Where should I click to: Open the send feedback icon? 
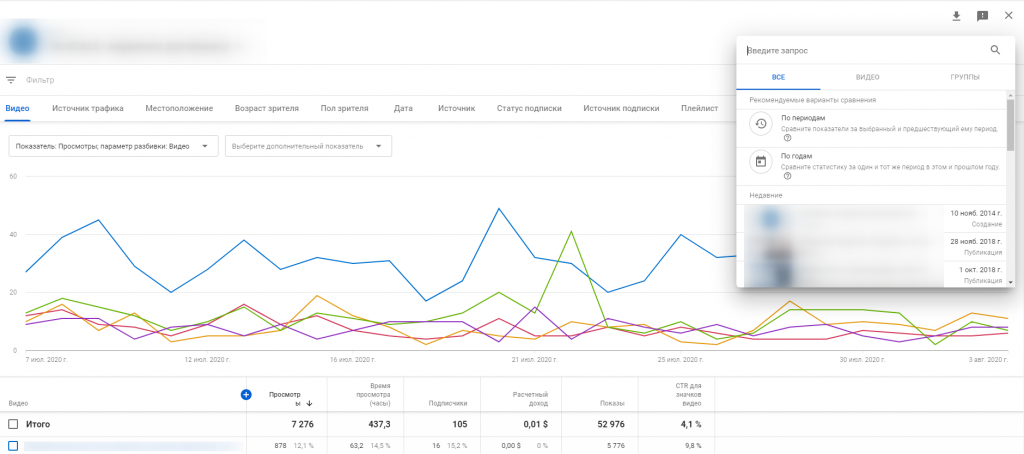pyautogui.click(x=982, y=16)
